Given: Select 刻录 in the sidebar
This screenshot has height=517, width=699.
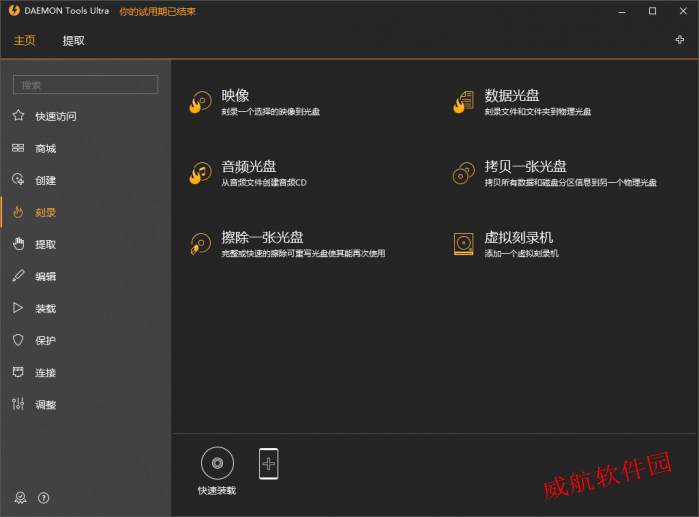Looking at the screenshot, I should click(45, 213).
